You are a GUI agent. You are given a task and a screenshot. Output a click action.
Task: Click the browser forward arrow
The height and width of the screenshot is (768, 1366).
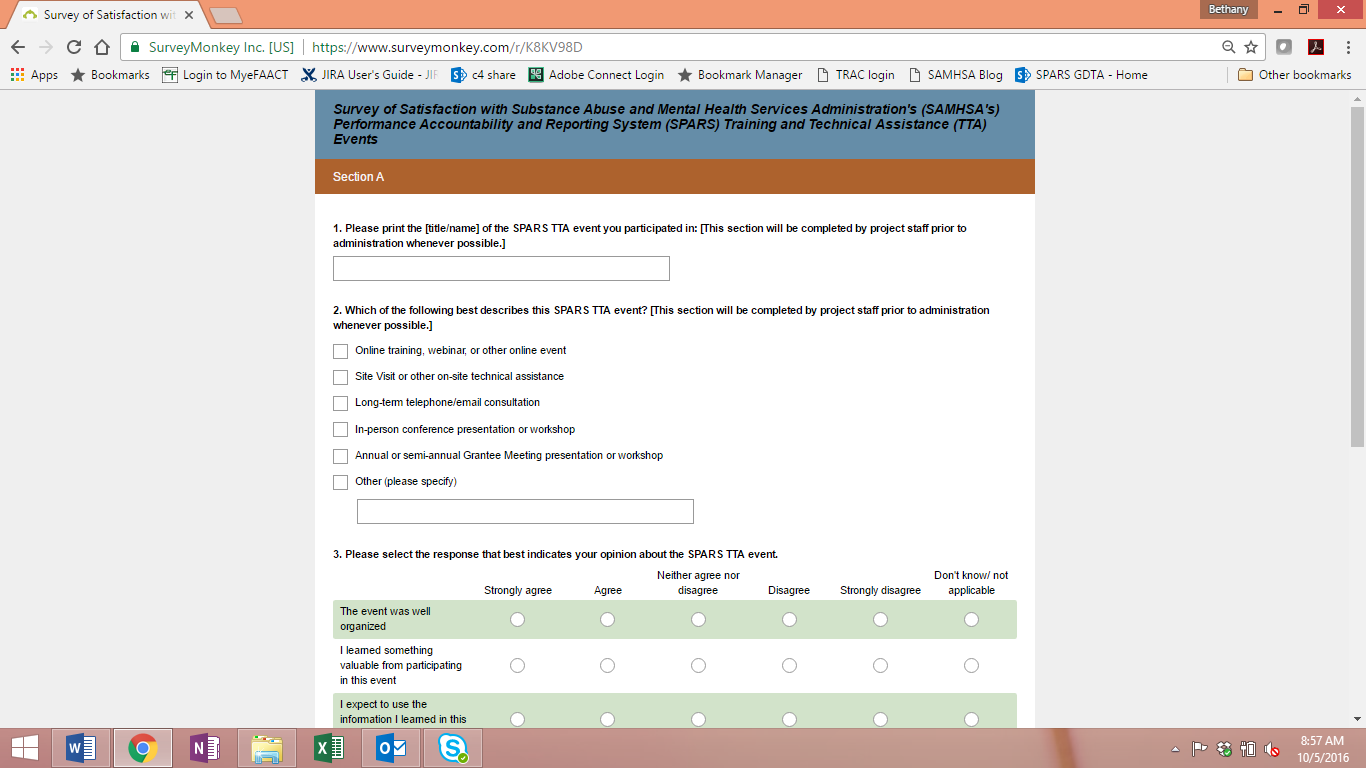(46, 47)
